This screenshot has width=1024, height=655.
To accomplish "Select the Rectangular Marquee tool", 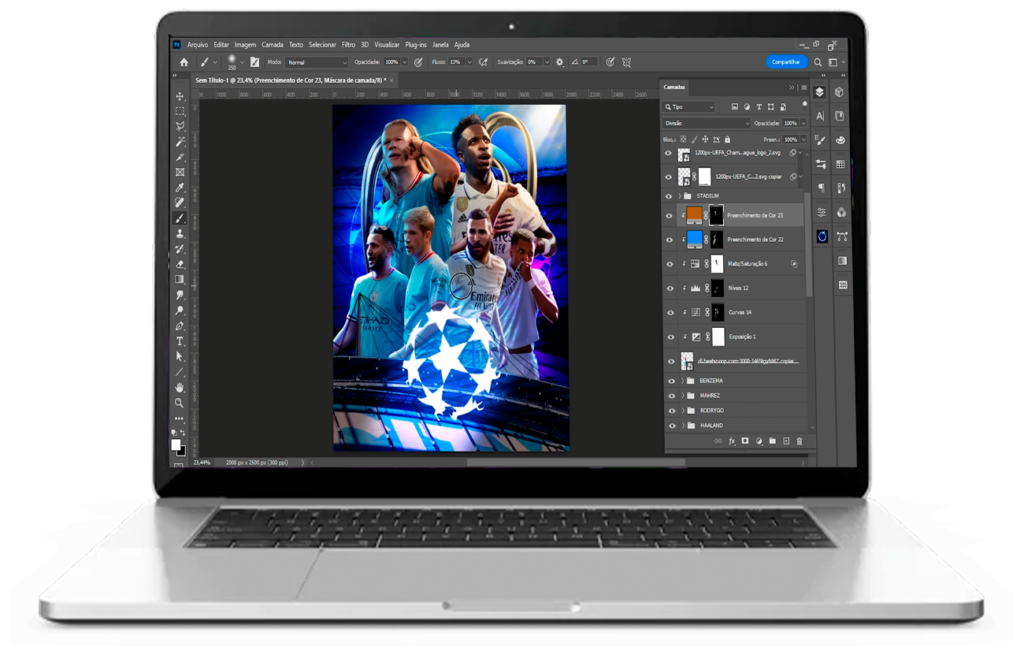I will [180, 112].
